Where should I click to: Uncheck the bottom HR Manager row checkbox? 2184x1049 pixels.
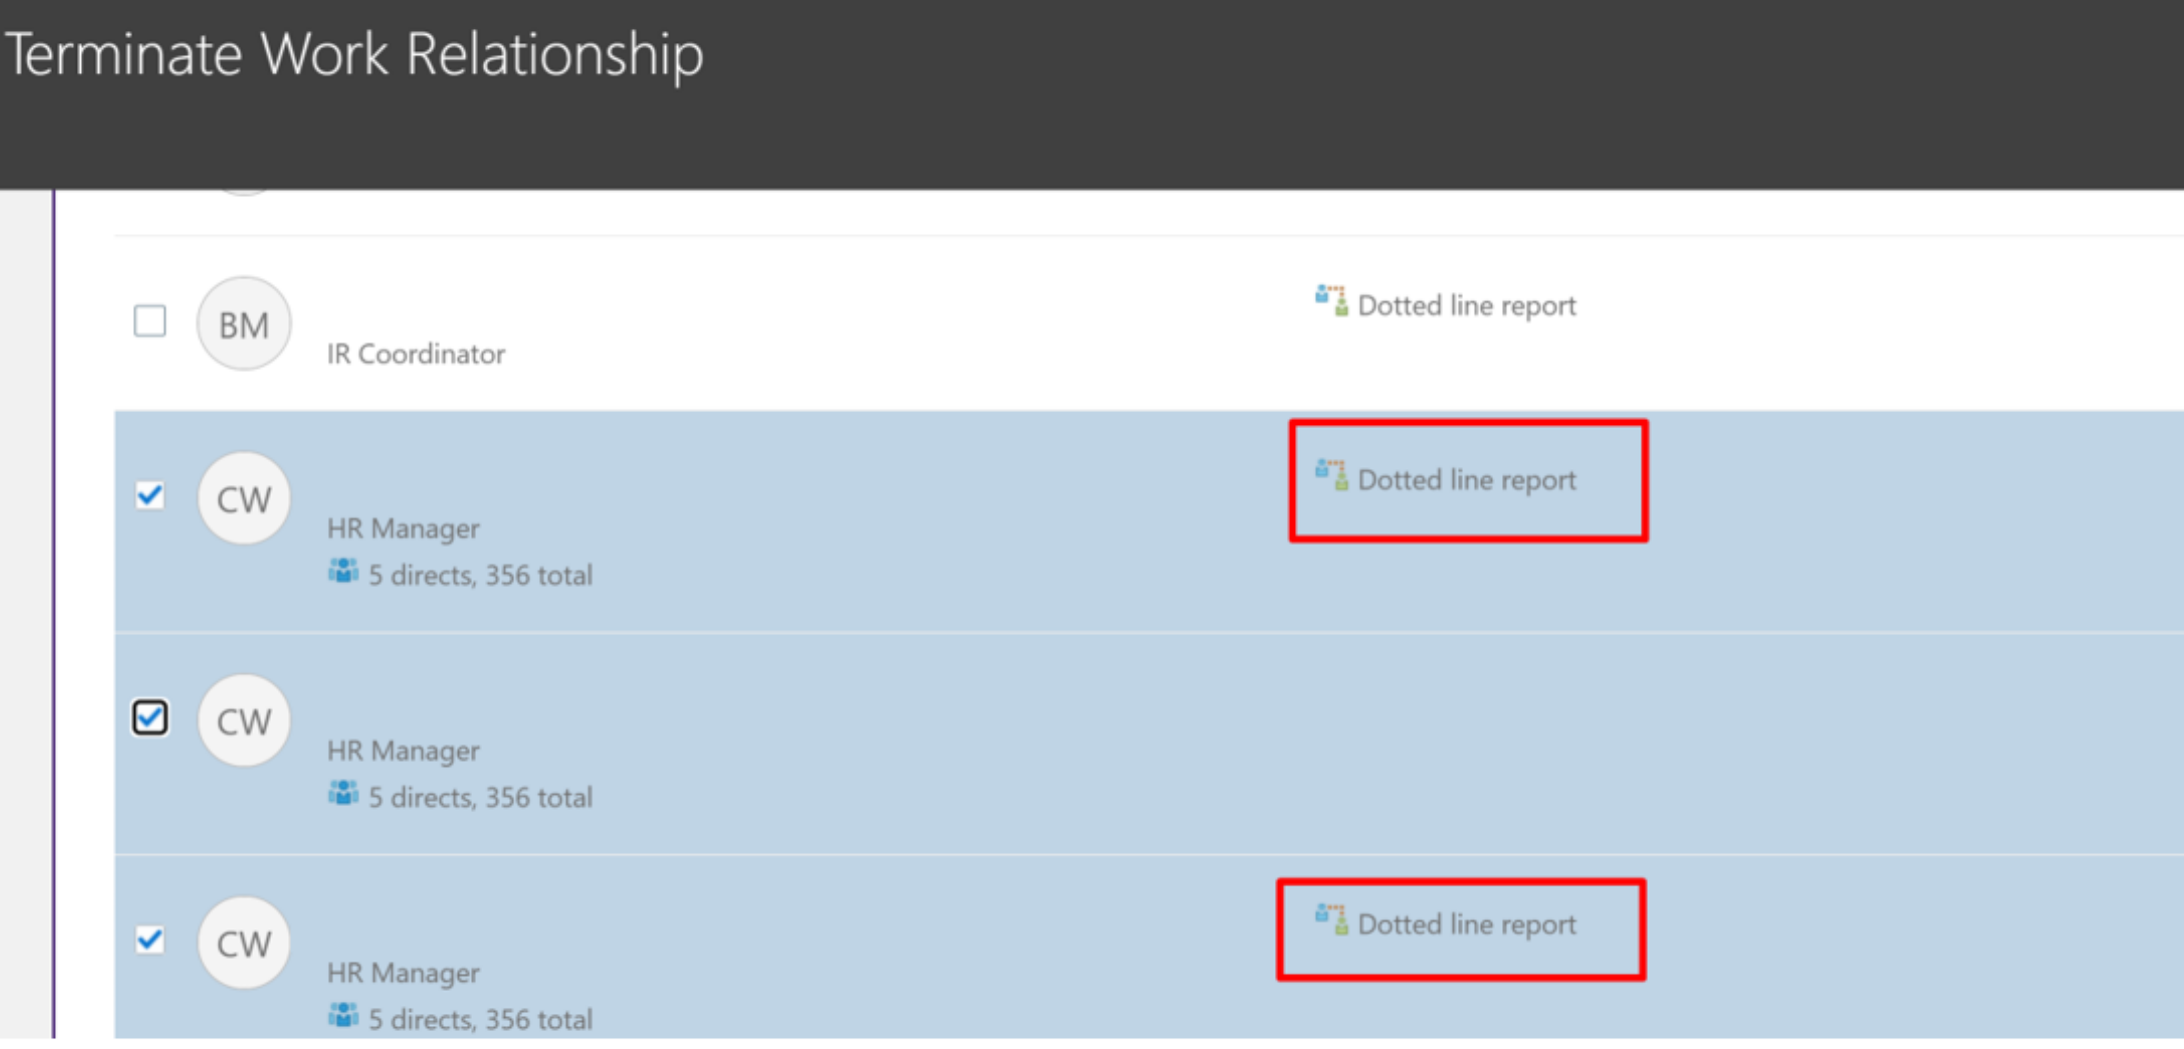pos(150,940)
